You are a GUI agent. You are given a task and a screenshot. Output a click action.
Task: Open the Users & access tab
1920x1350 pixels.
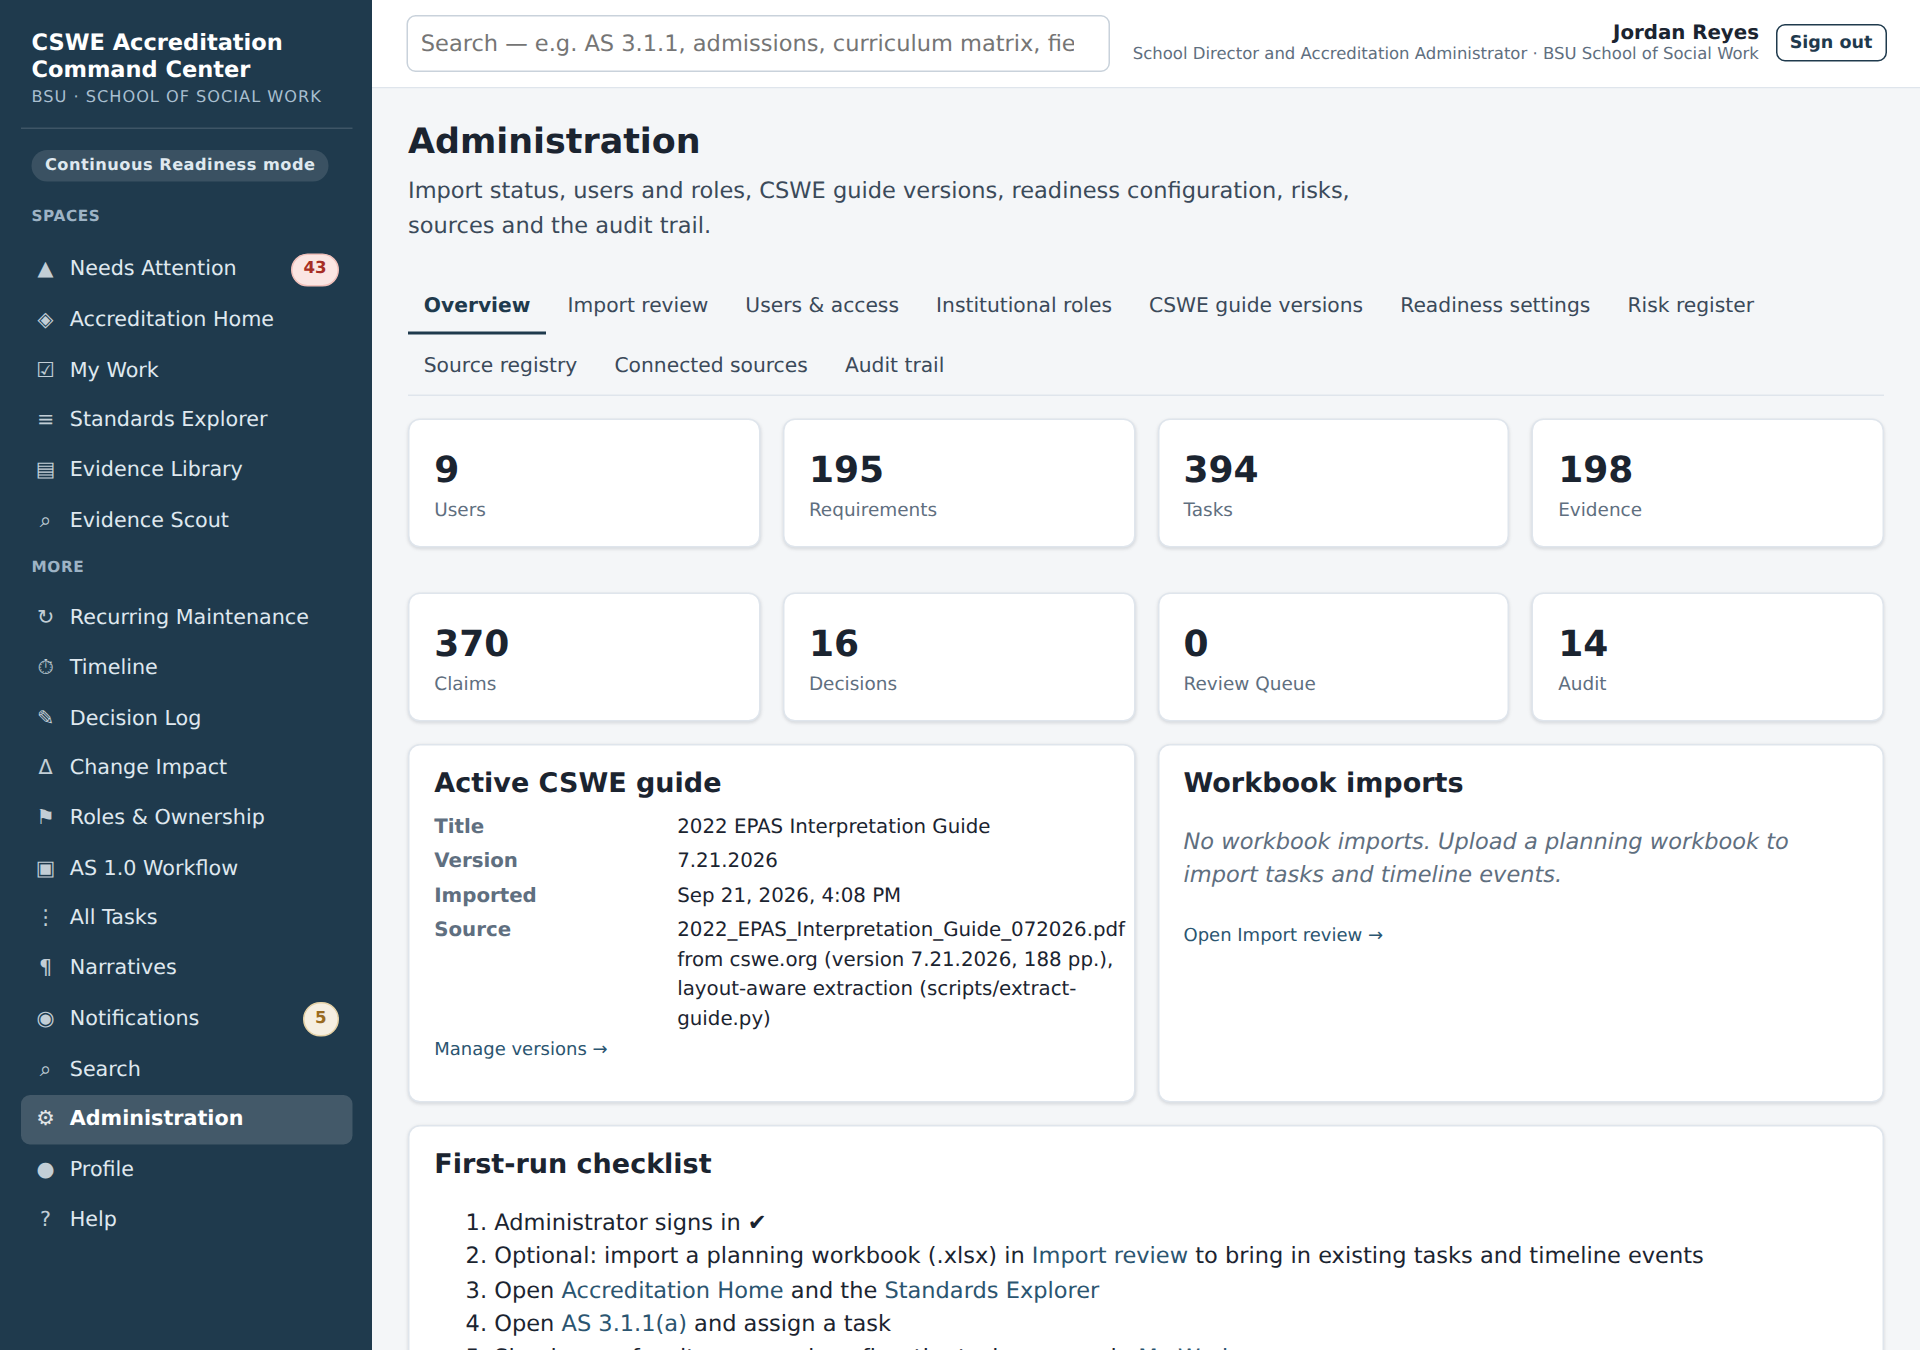(821, 305)
